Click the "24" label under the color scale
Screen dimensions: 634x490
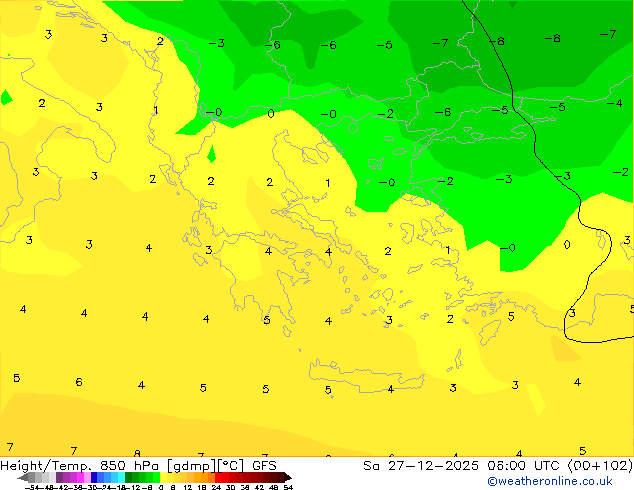[216, 487]
